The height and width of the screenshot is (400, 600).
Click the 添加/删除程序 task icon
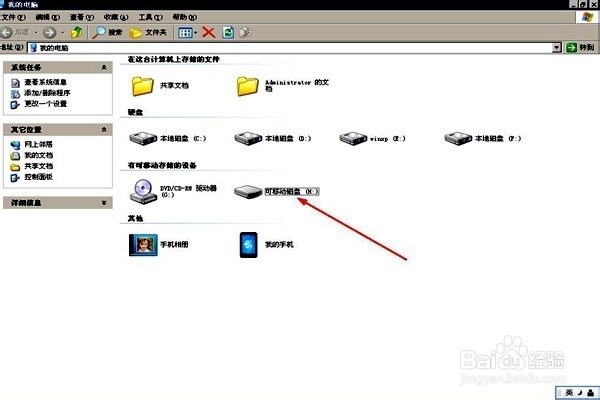[x=15, y=93]
